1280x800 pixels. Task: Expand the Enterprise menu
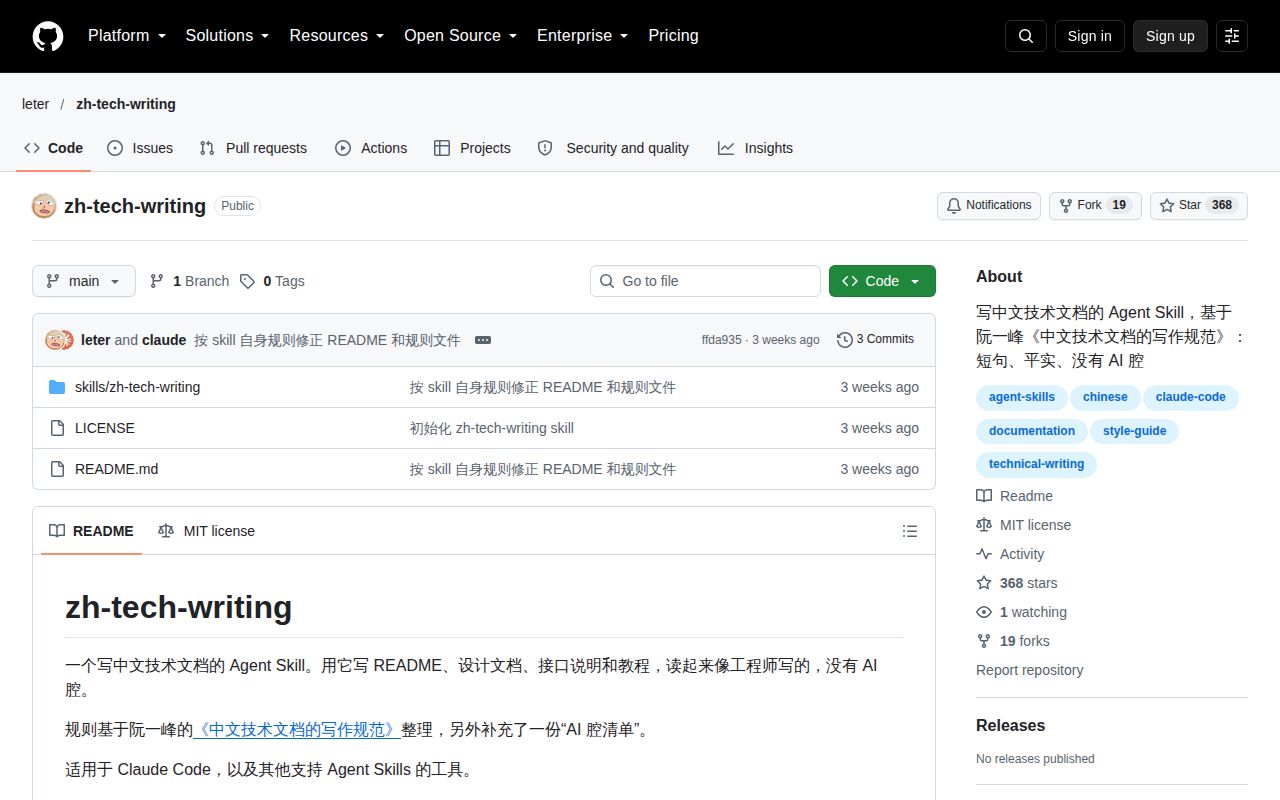click(x=582, y=36)
